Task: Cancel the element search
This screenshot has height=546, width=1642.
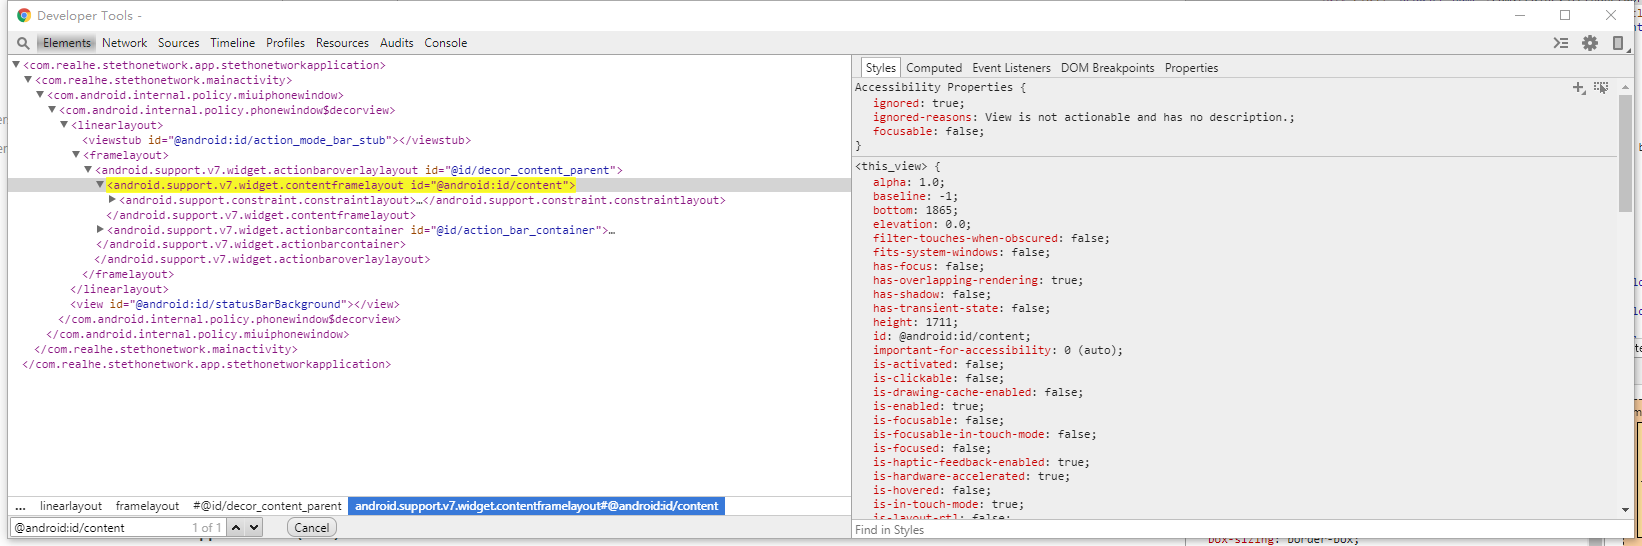Action: (x=312, y=527)
